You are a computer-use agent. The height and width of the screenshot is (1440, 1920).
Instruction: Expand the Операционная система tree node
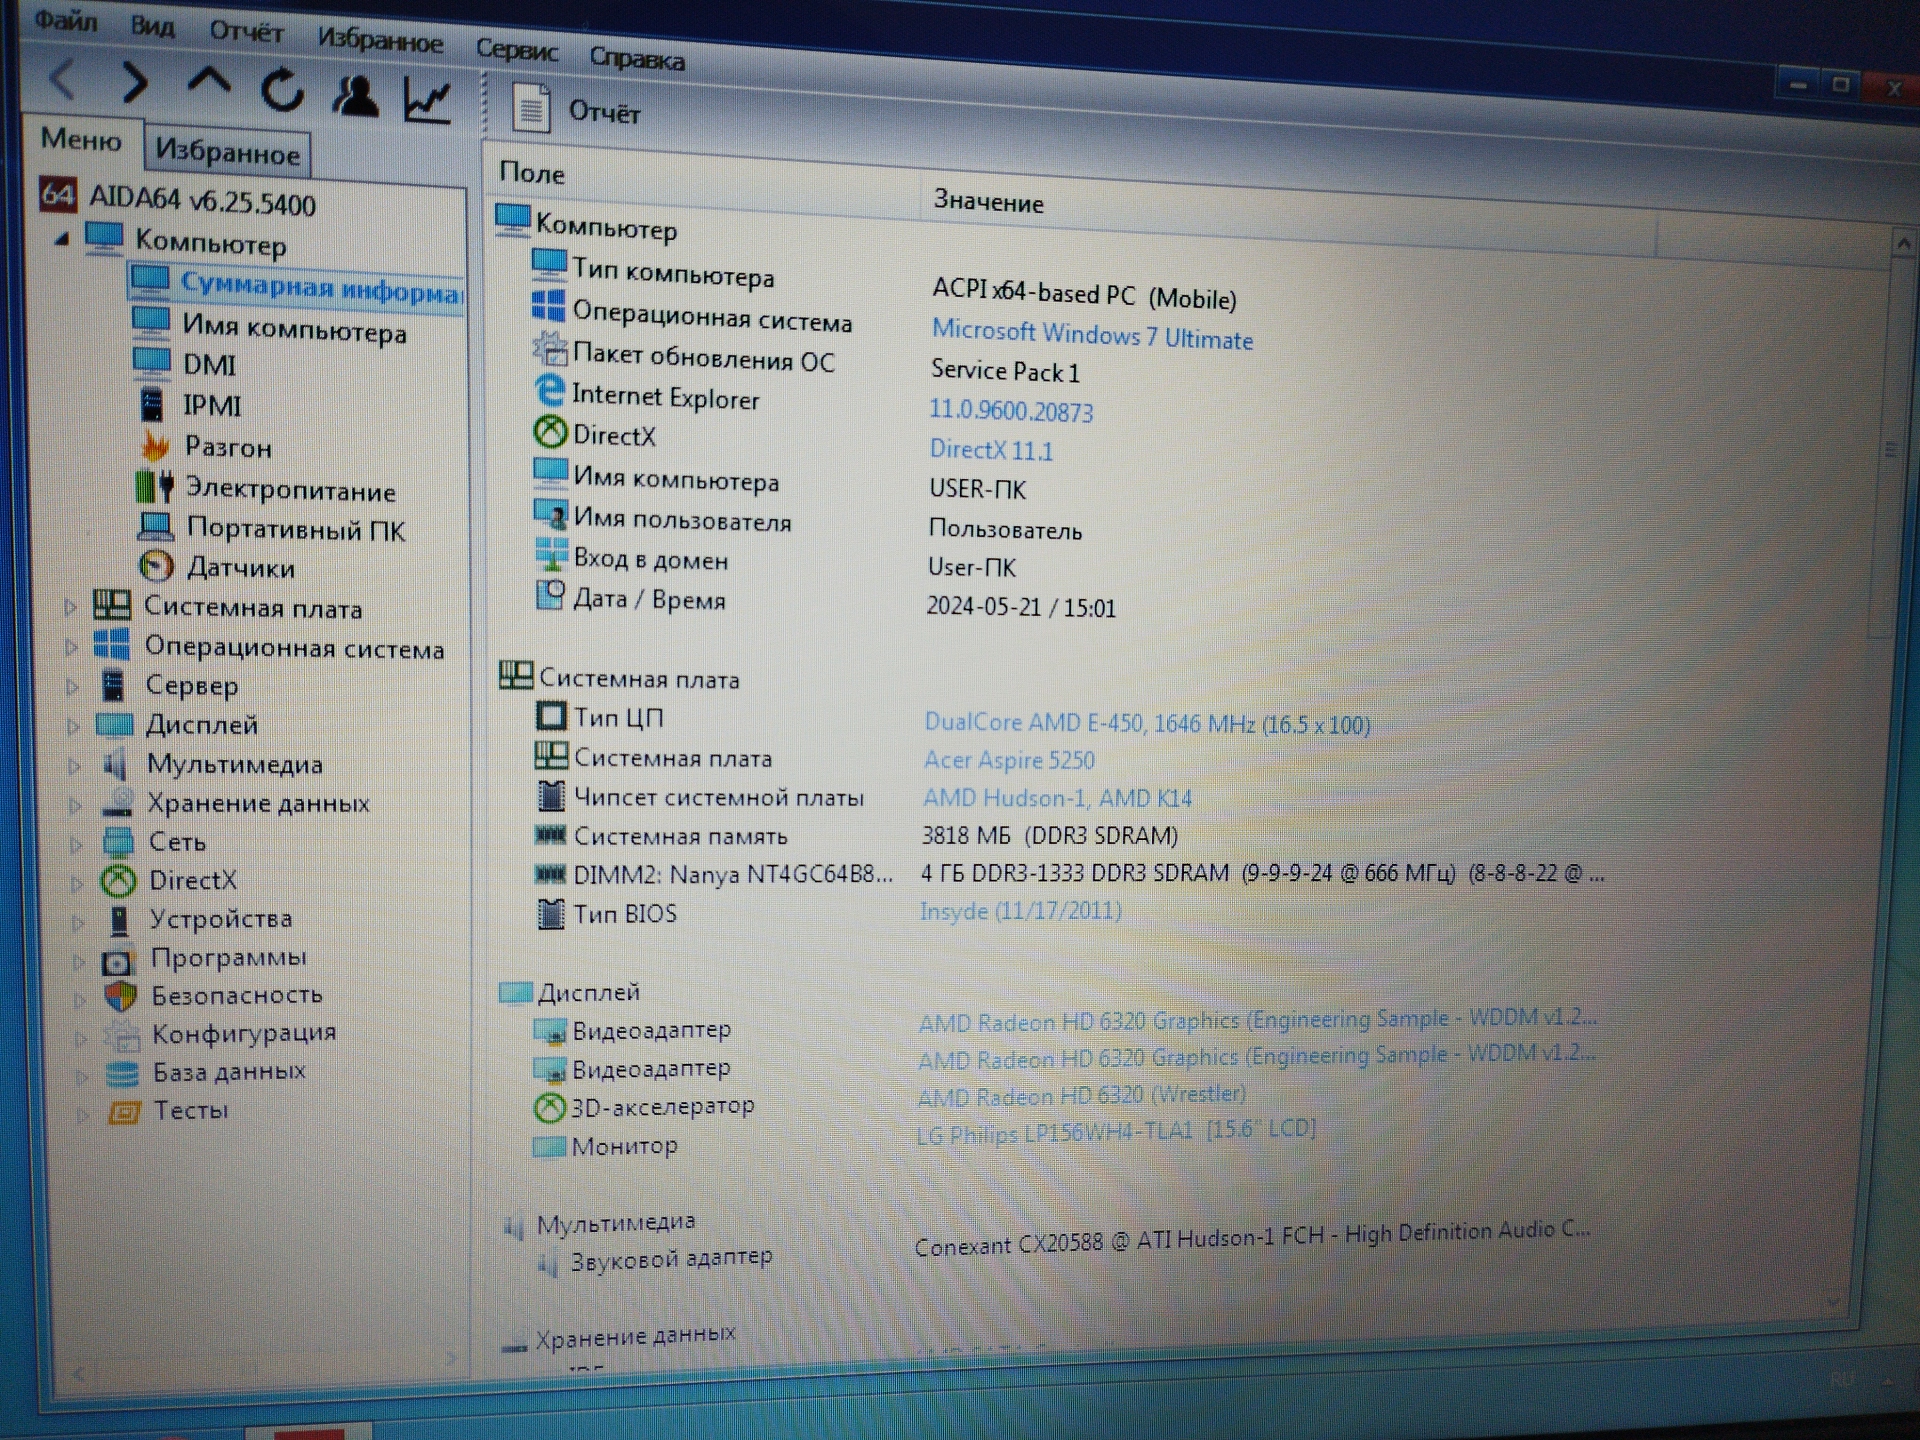click(x=71, y=647)
